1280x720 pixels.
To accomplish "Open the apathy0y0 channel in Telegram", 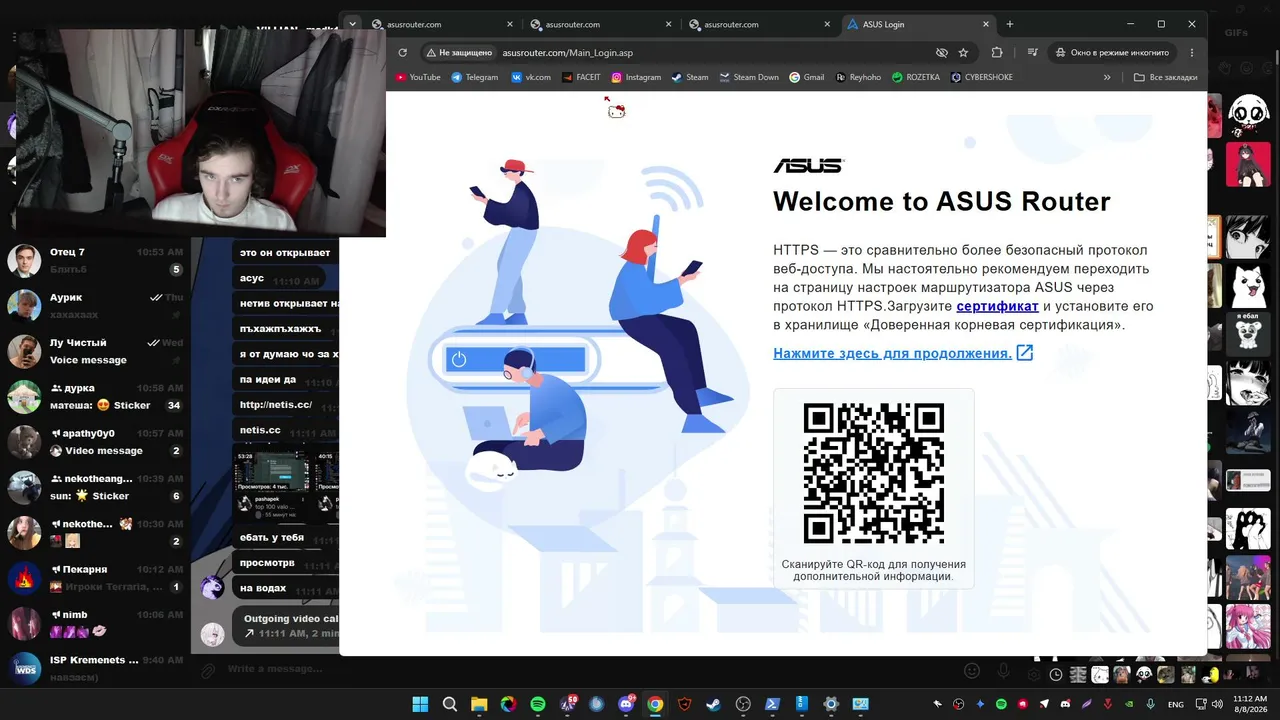I will (x=96, y=442).
